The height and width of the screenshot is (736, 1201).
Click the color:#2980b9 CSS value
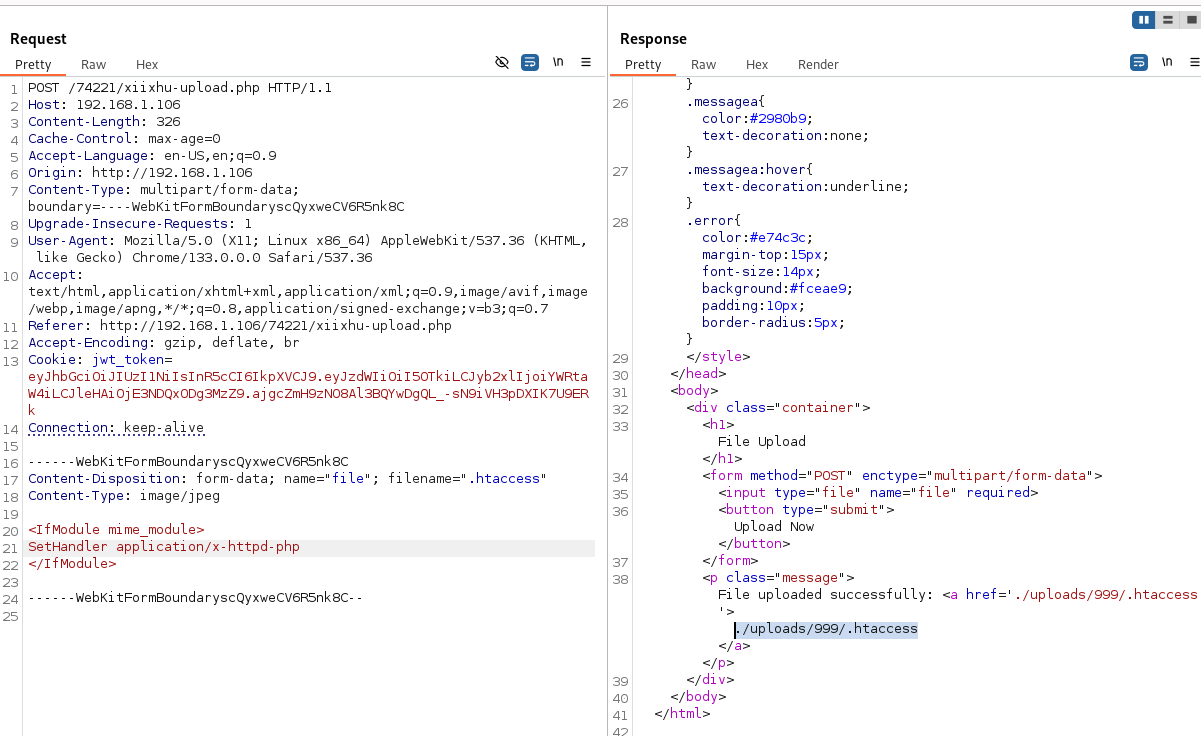click(757, 119)
